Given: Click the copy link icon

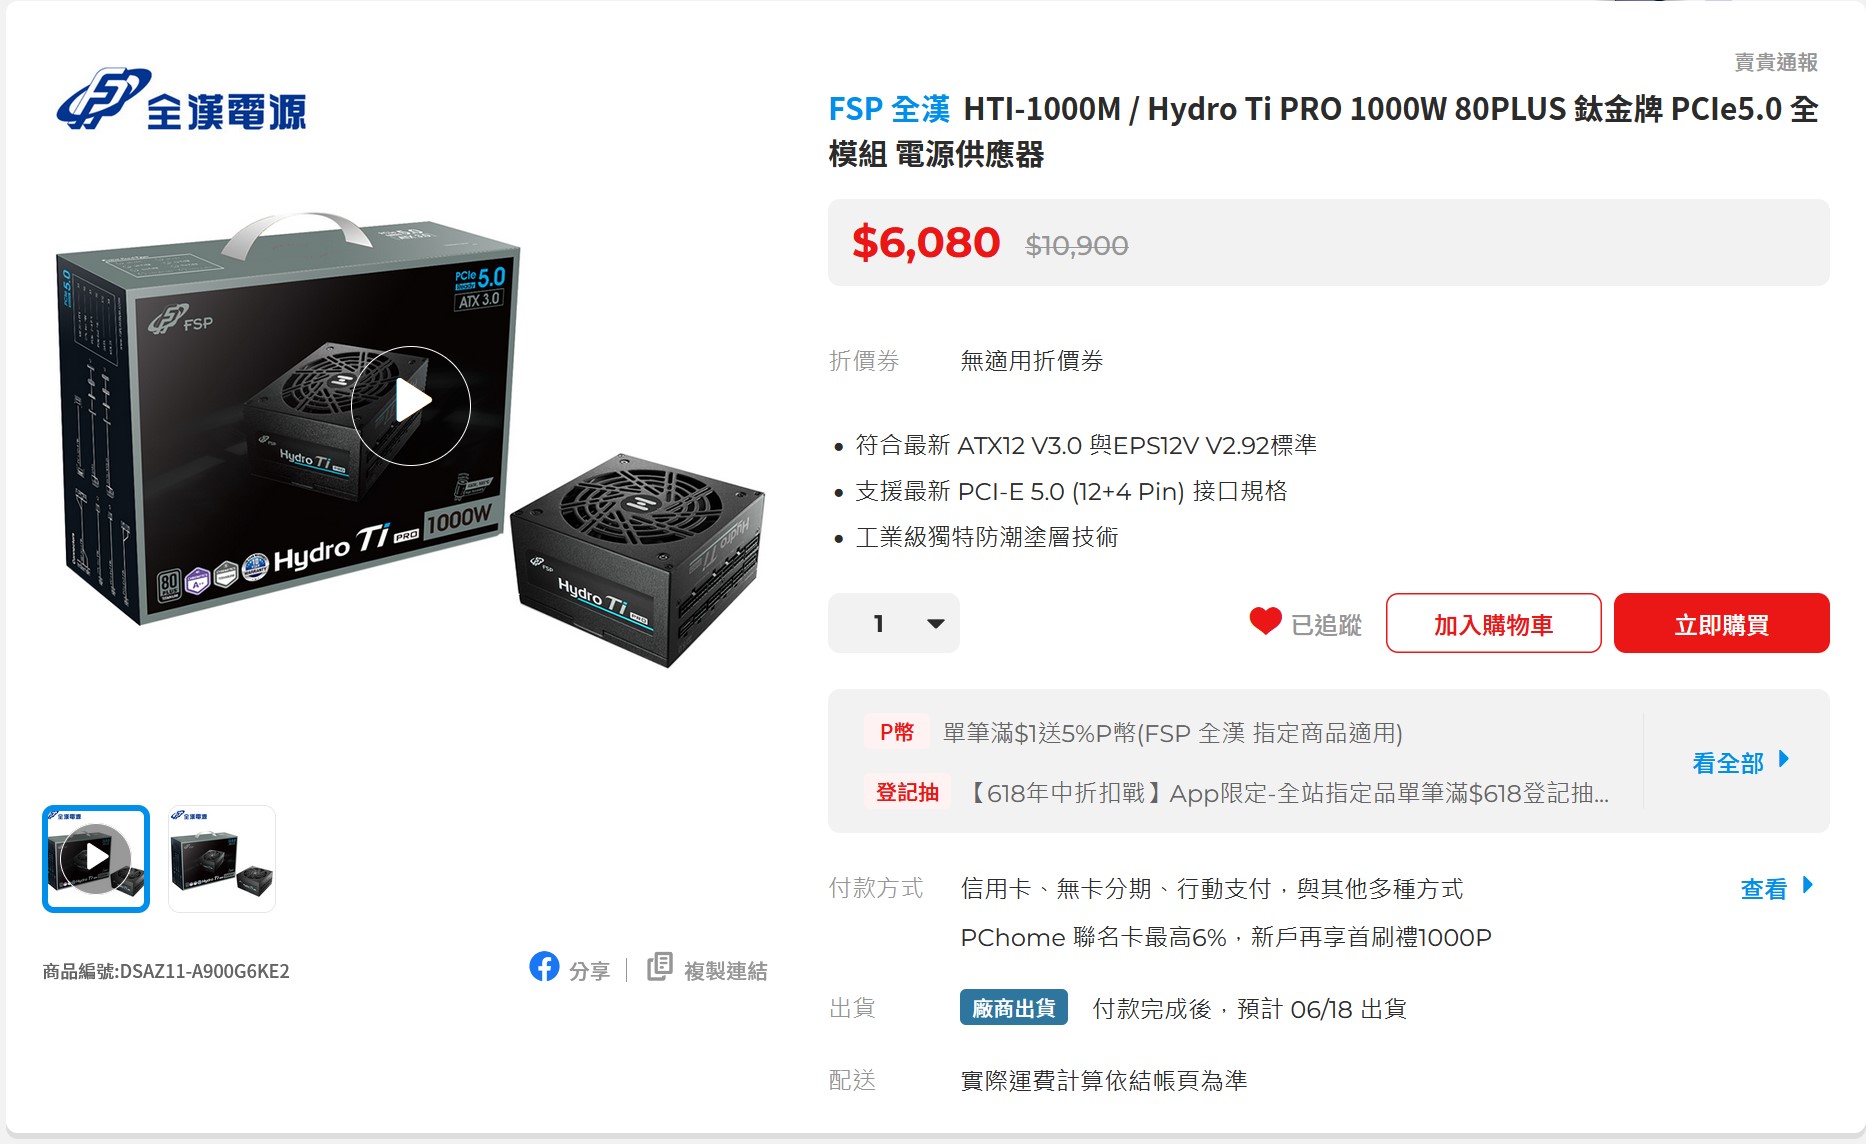Looking at the screenshot, I should (x=660, y=967).
